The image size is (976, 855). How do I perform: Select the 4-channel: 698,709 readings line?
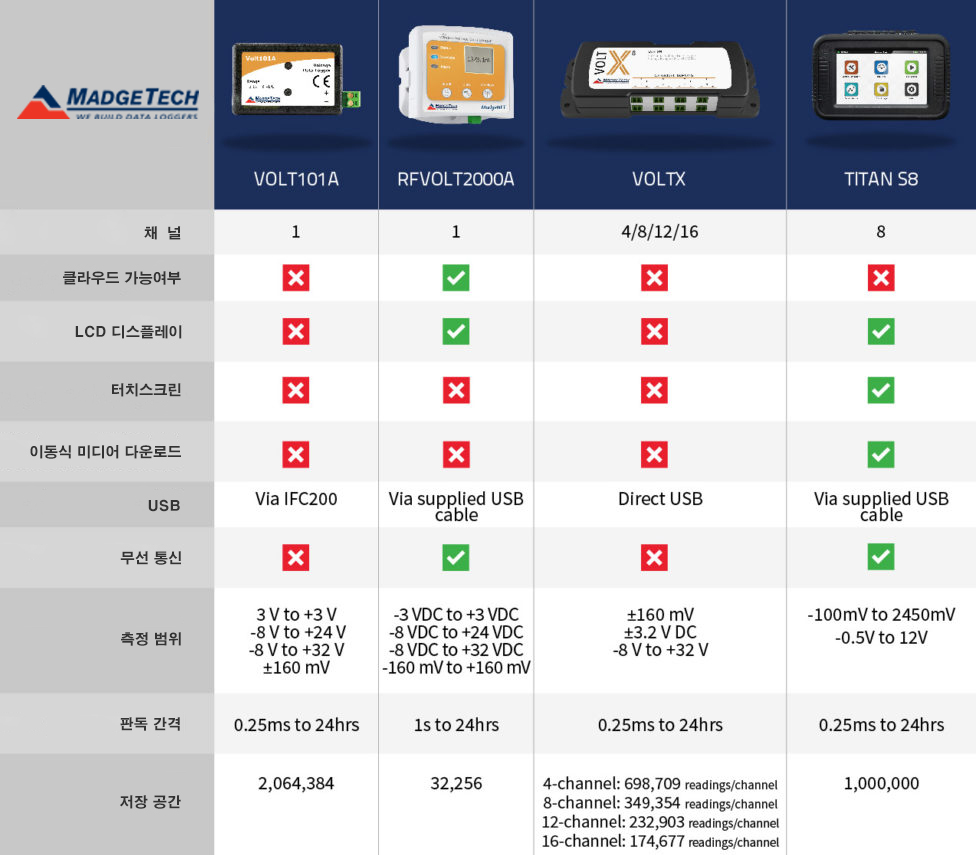660,784
